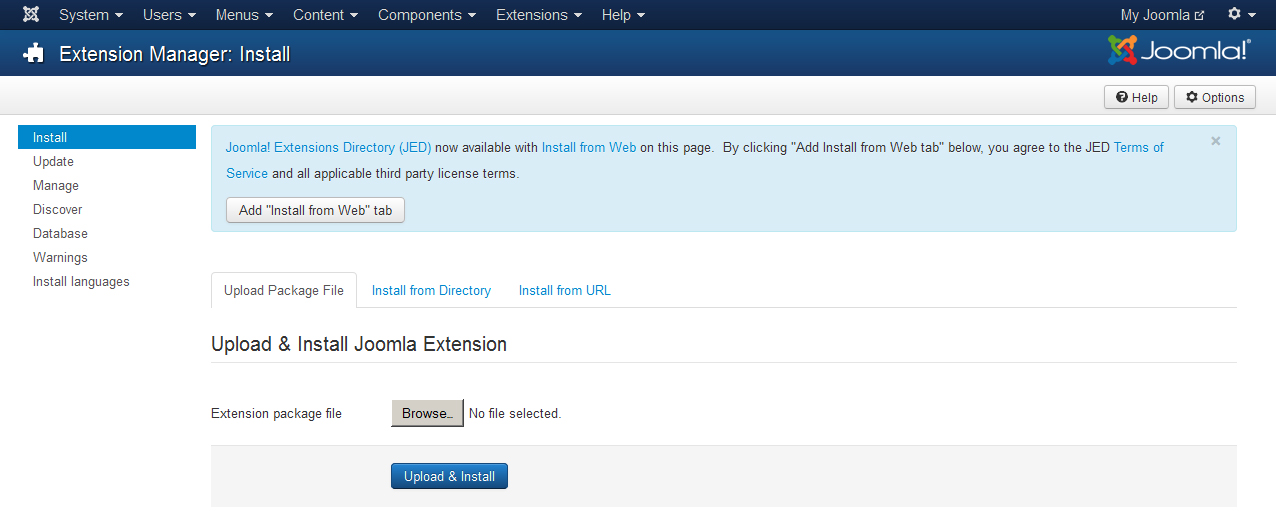
Task: Open the Options button with gear icon
Action: [1215, 97]
